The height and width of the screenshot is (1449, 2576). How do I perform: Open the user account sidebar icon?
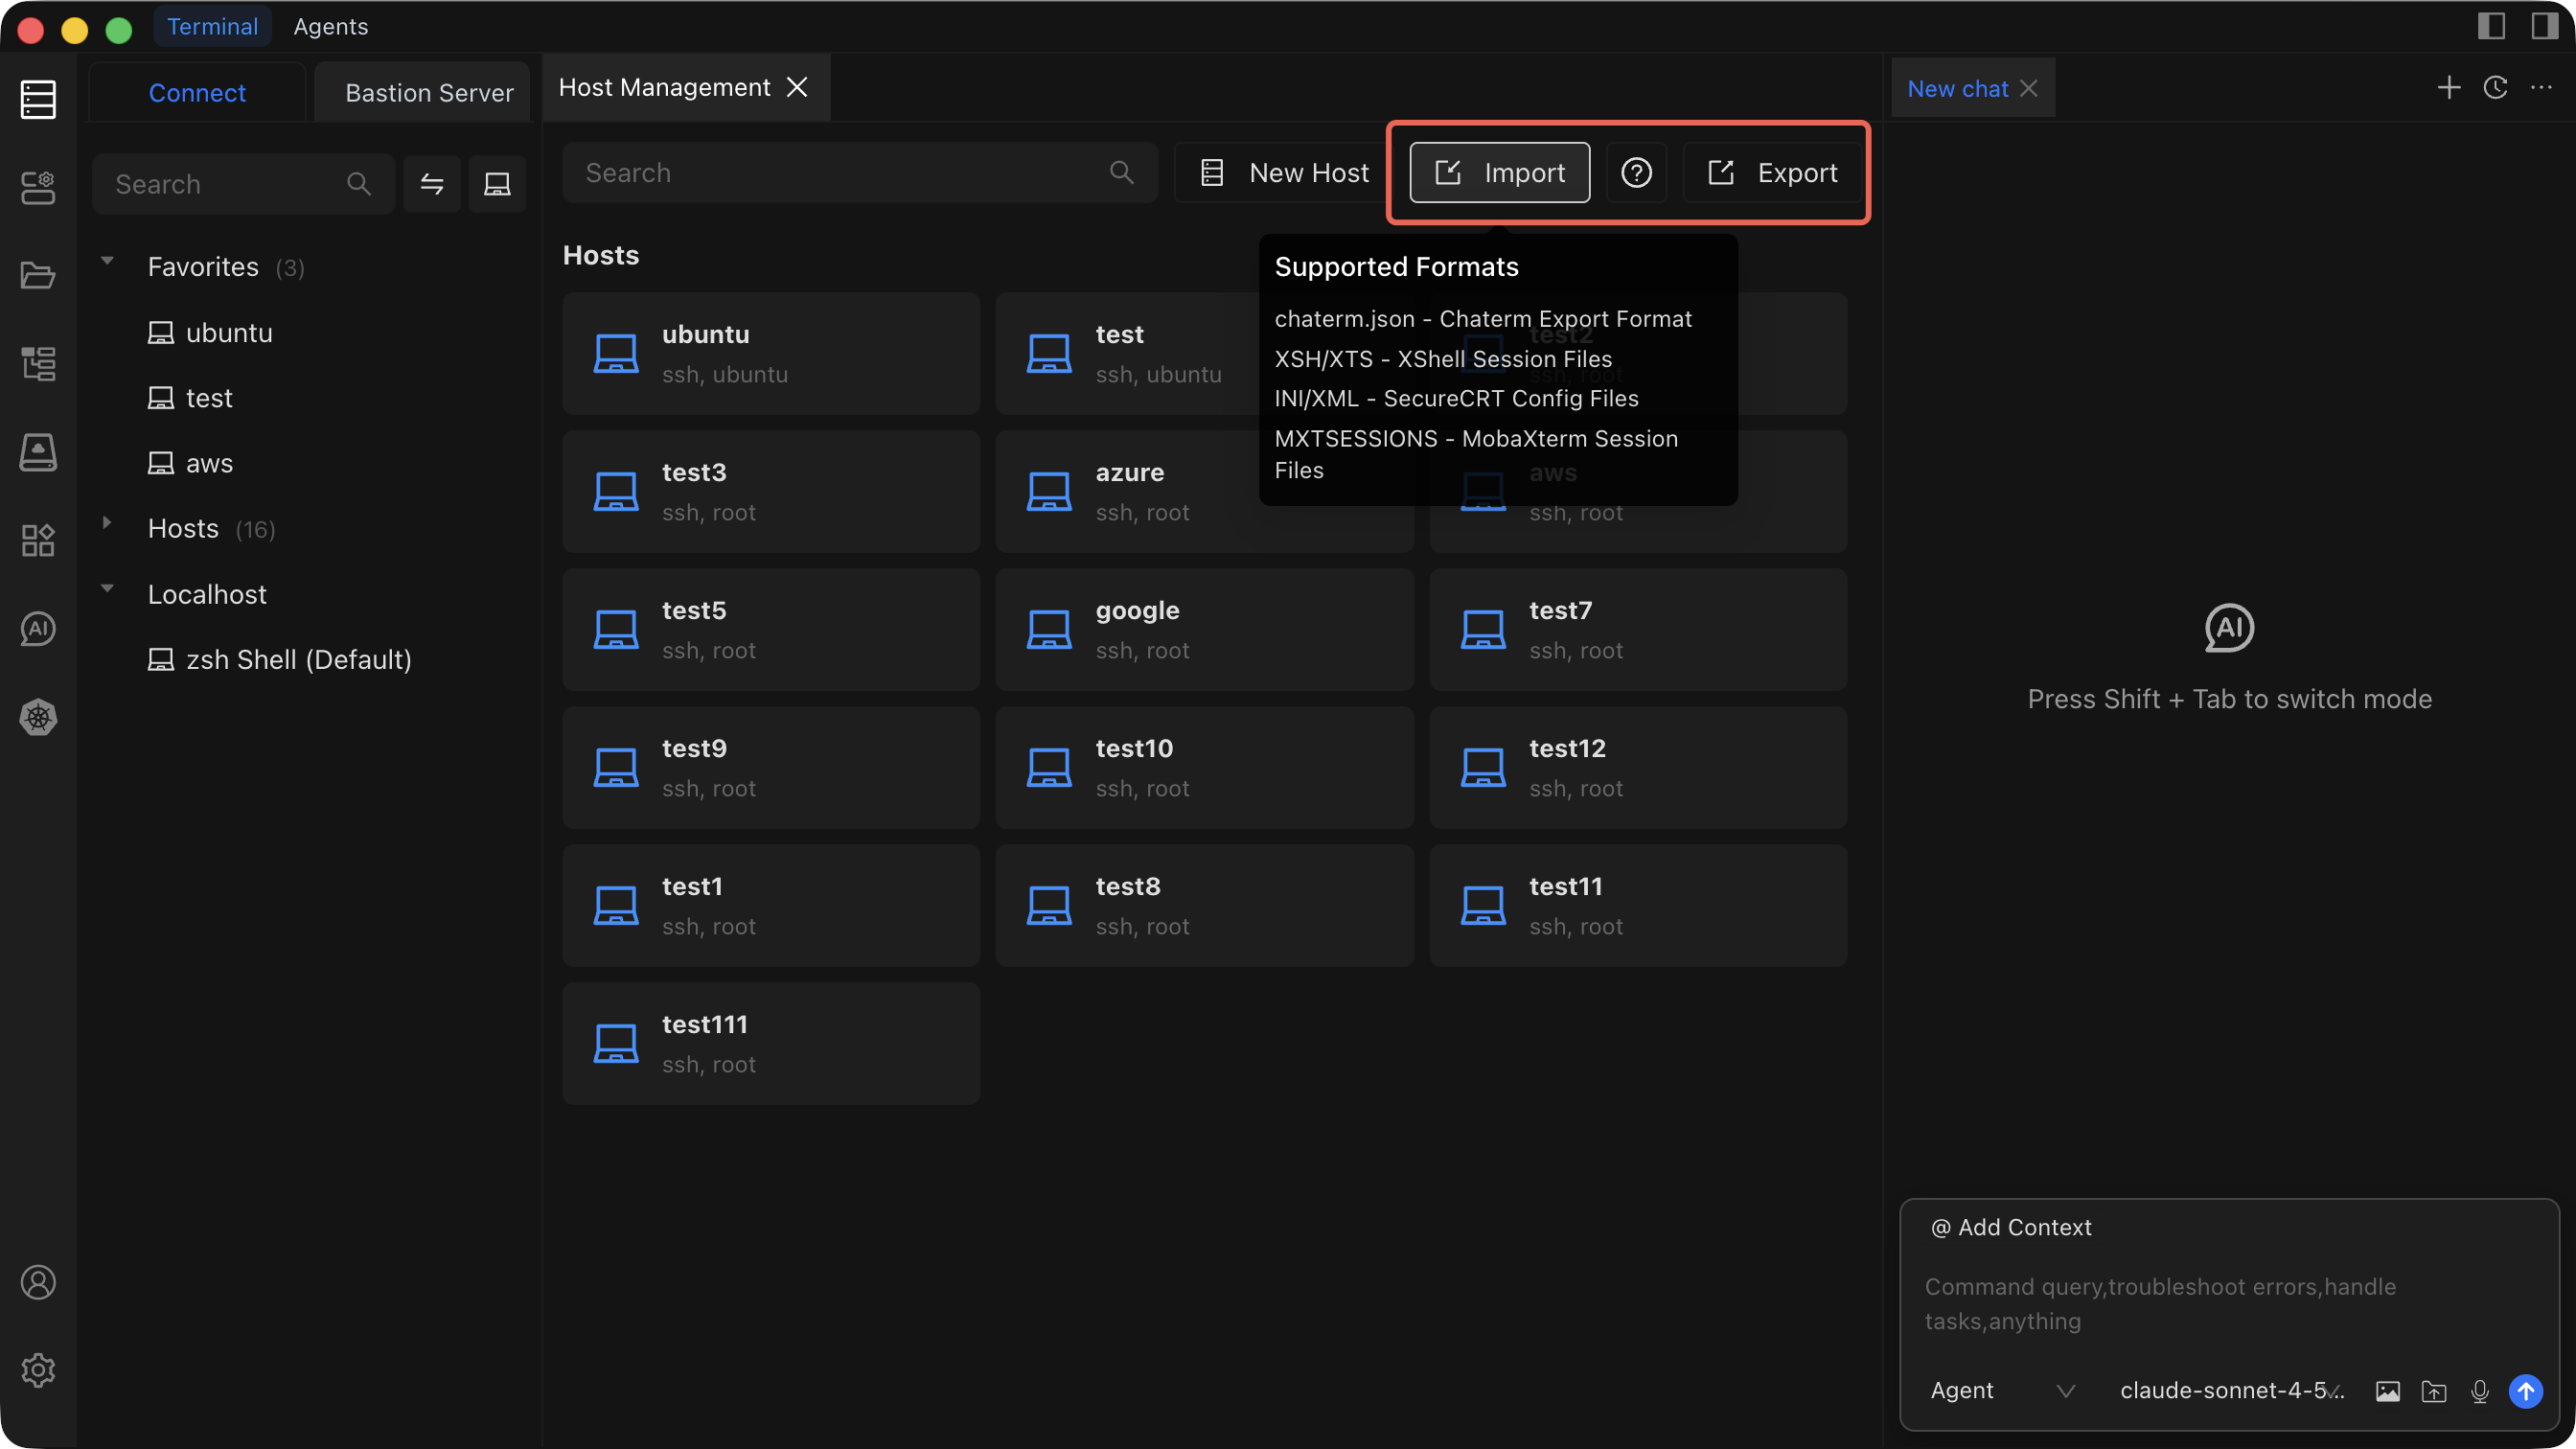pyautogui.click(x=38, y=1282)
